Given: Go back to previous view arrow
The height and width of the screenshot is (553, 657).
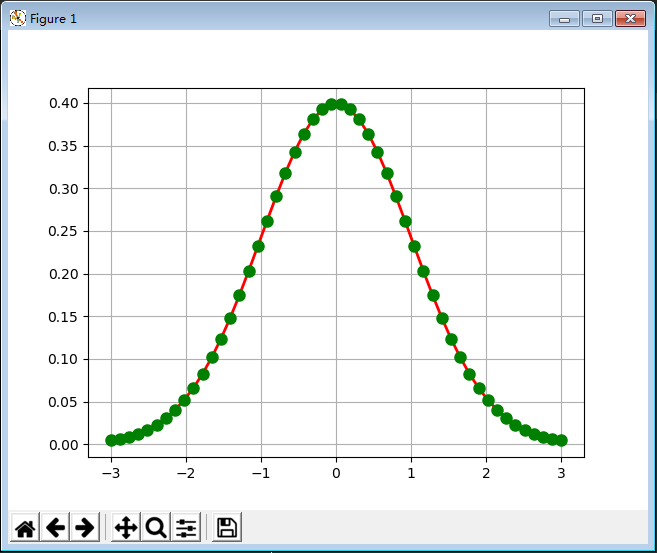Looking at the screenshot, I should point(55,527).
